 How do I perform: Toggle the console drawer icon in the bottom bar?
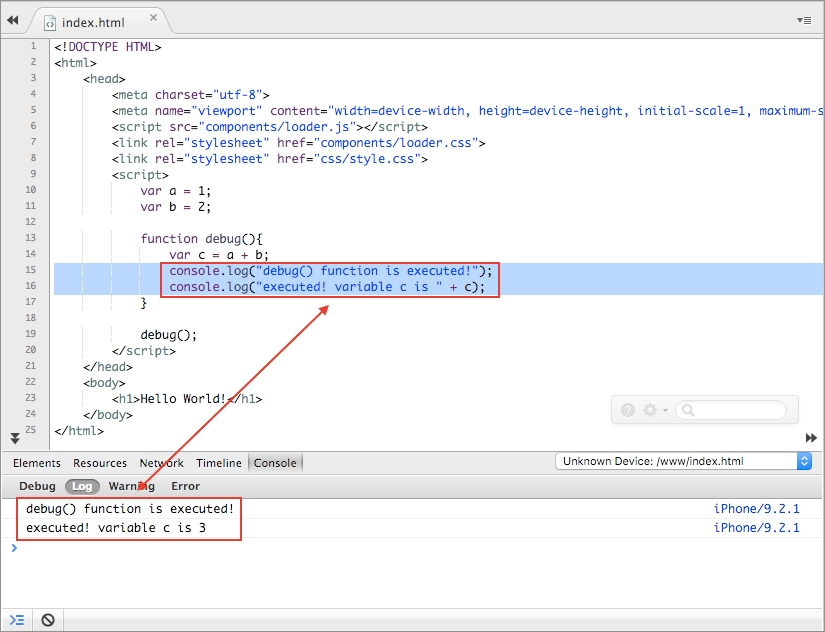point(17,620)
